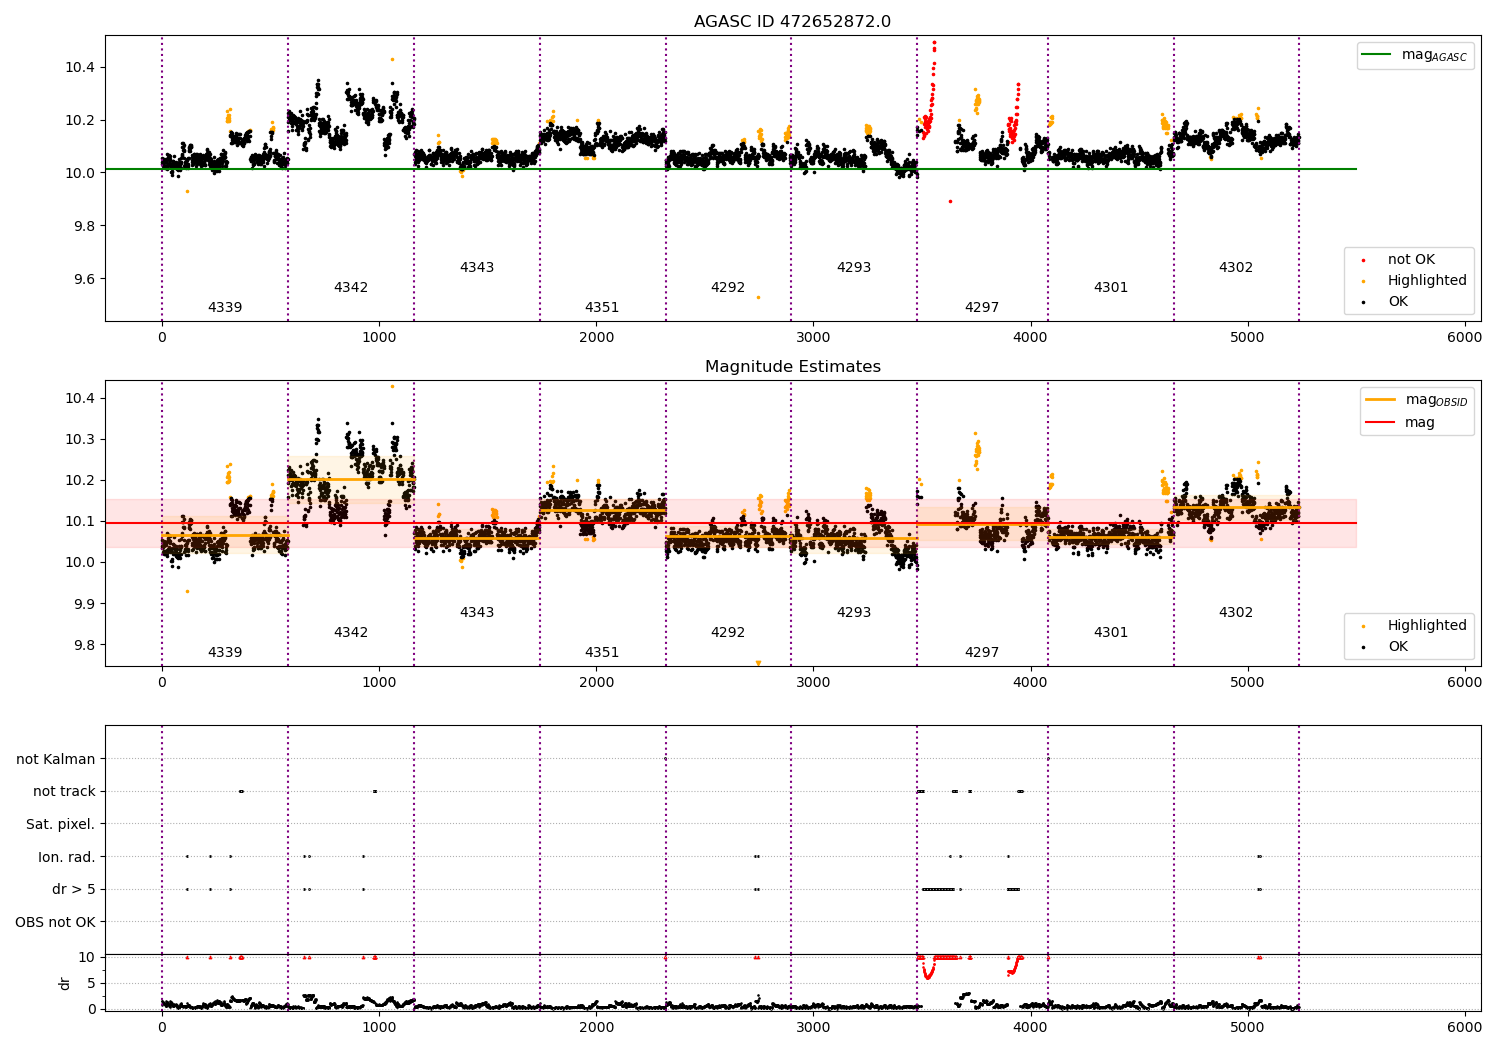Click the 'not track' flag row label

(x=64, y=791)
